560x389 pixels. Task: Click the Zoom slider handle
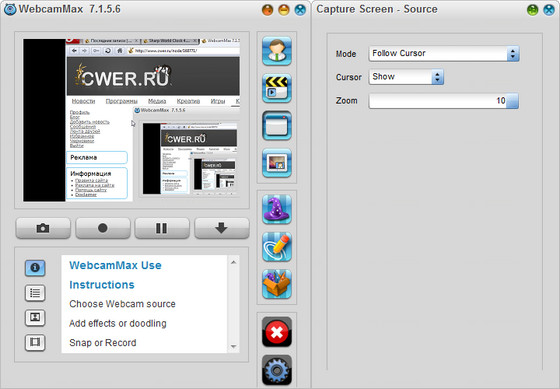click(x=512, y=101)
